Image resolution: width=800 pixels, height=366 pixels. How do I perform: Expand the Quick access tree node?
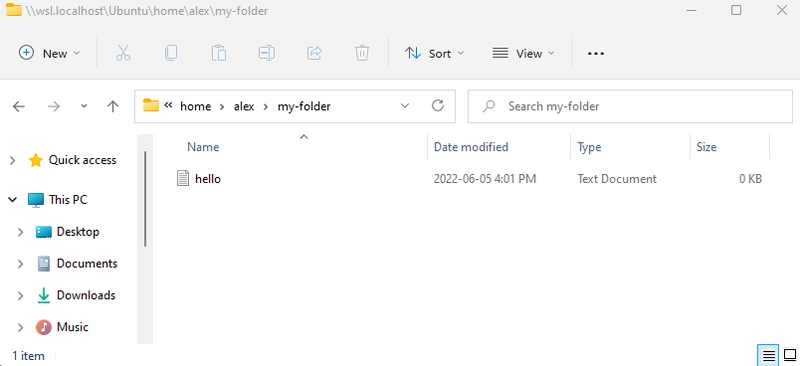pyautogui.click(x=13, y=160)
